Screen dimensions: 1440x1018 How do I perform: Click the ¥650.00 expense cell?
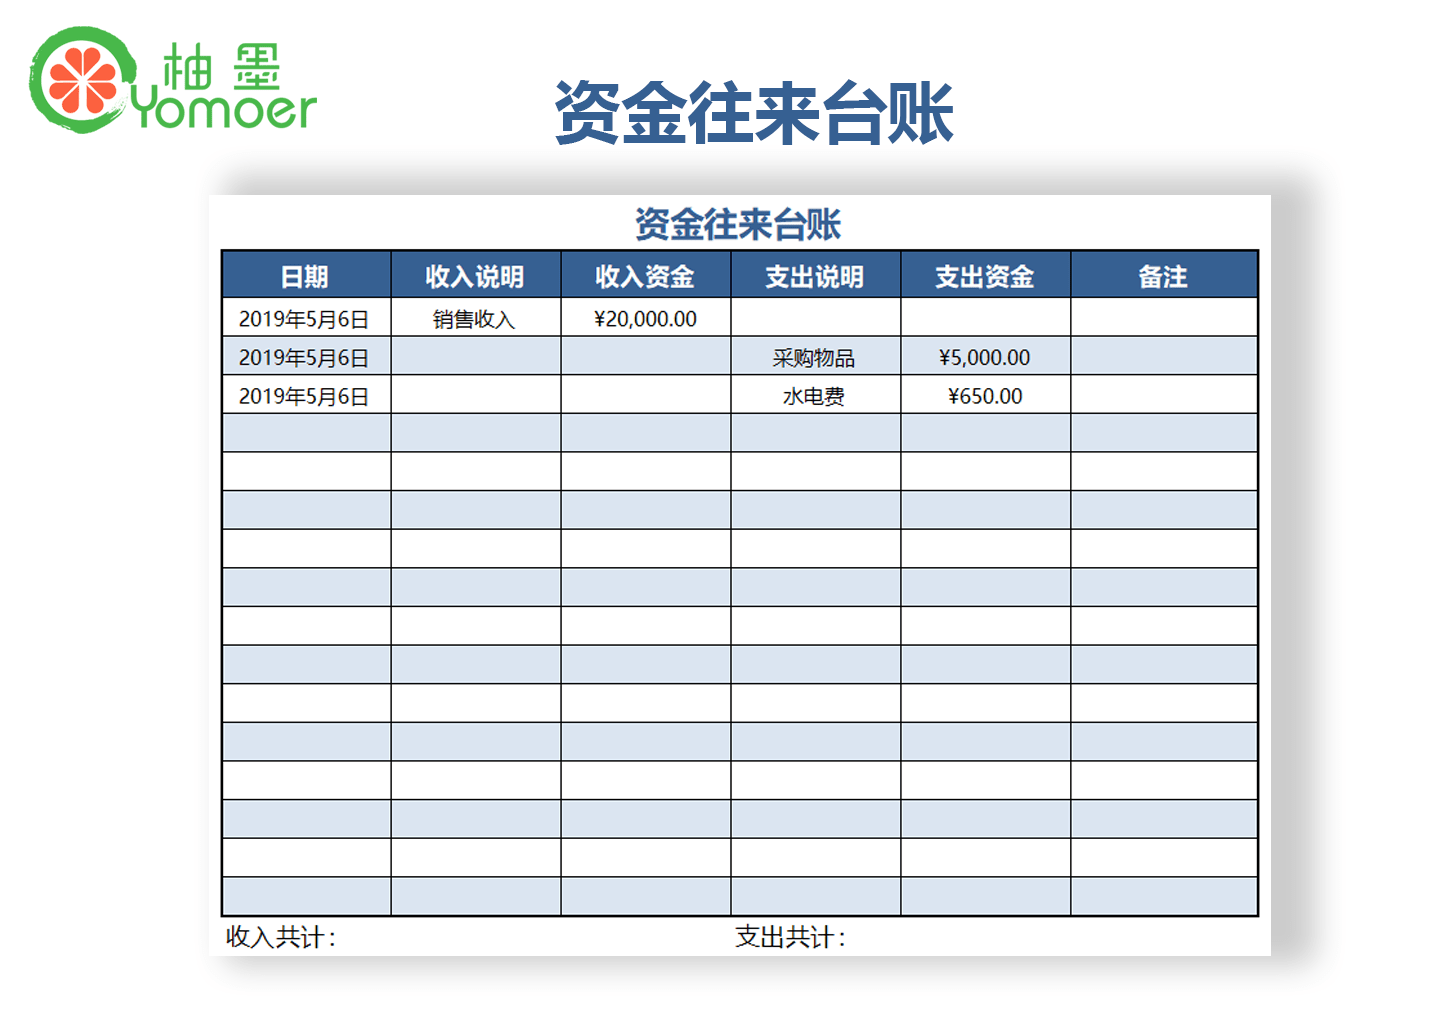986,395
